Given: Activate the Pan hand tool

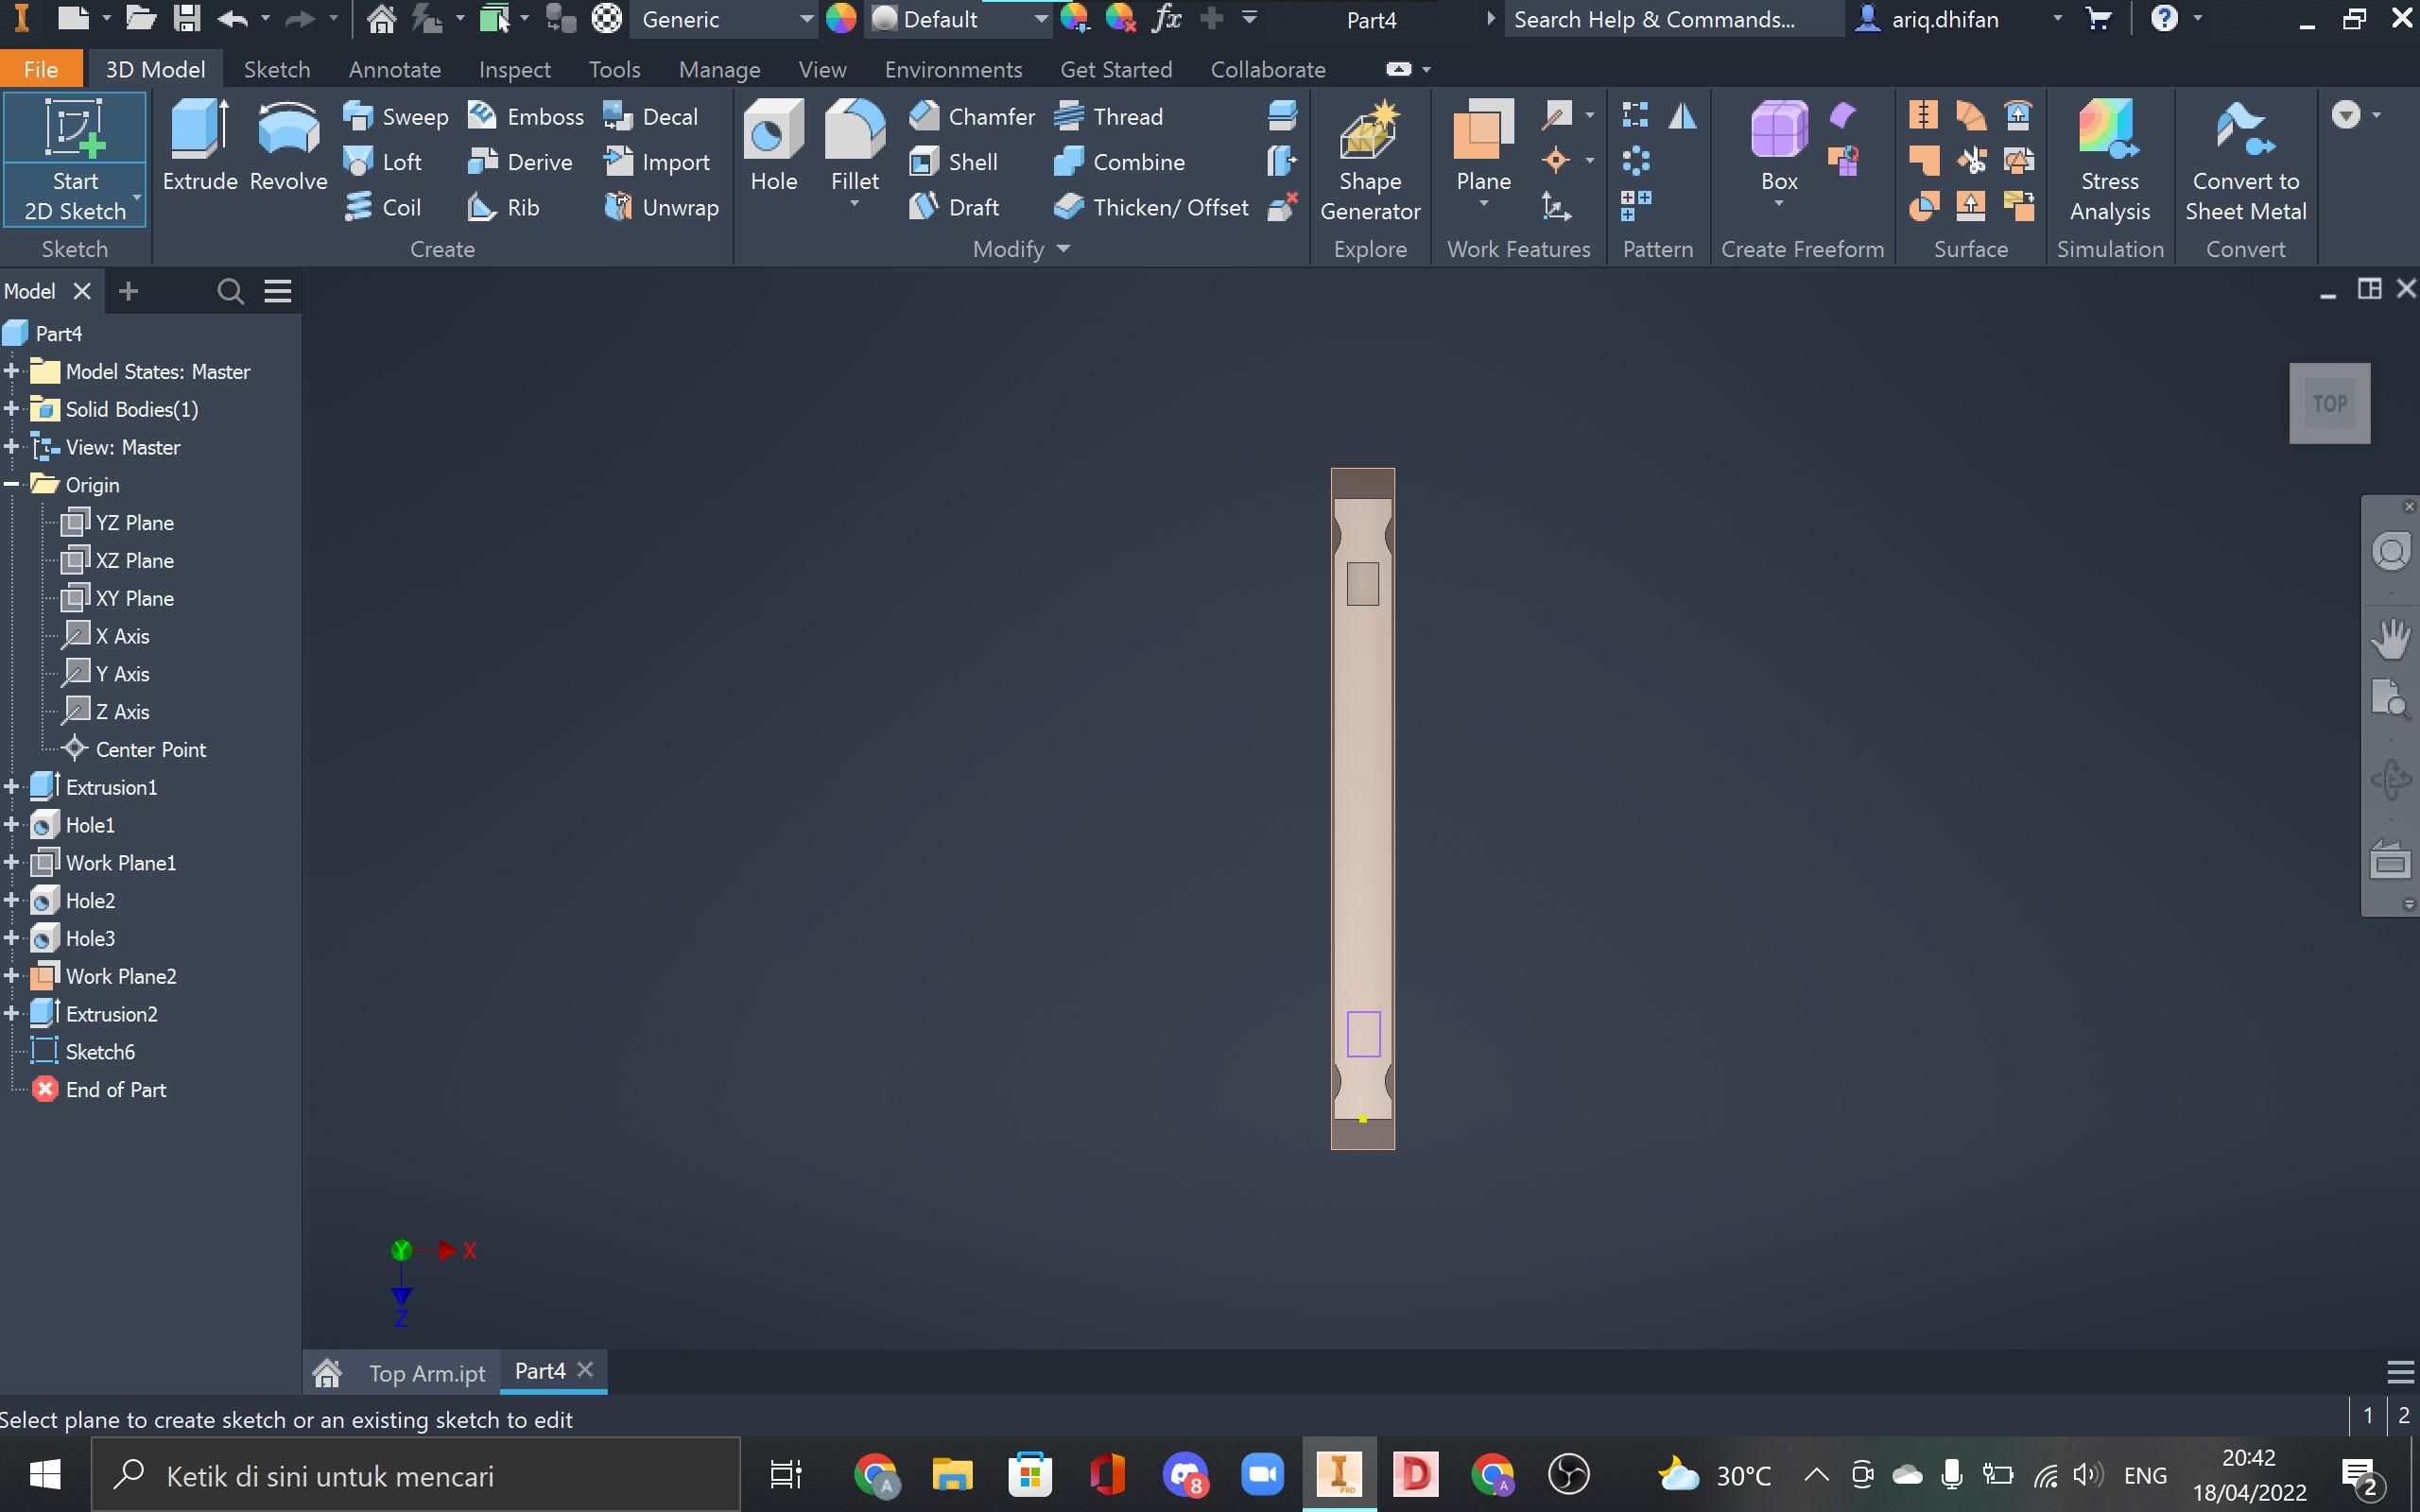Looking at the screenshot, I should 2390,638.
